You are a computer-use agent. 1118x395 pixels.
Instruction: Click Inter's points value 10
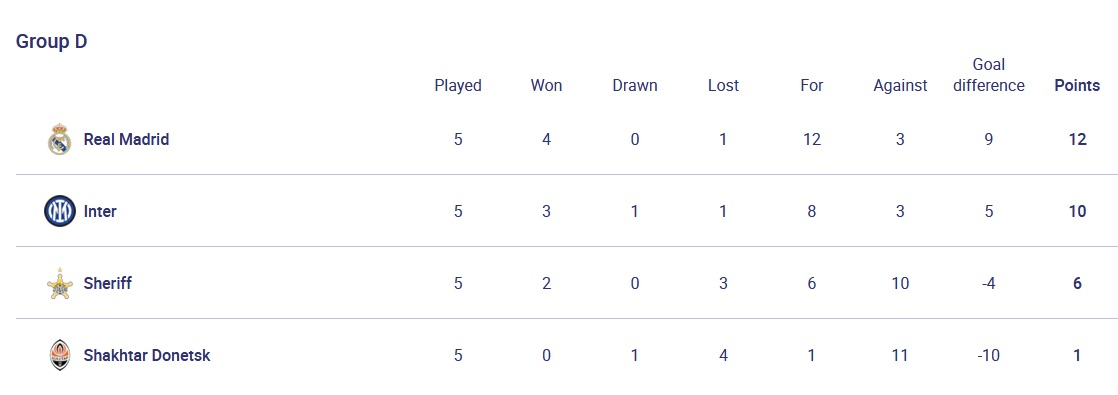click(x=1077, y=212)
